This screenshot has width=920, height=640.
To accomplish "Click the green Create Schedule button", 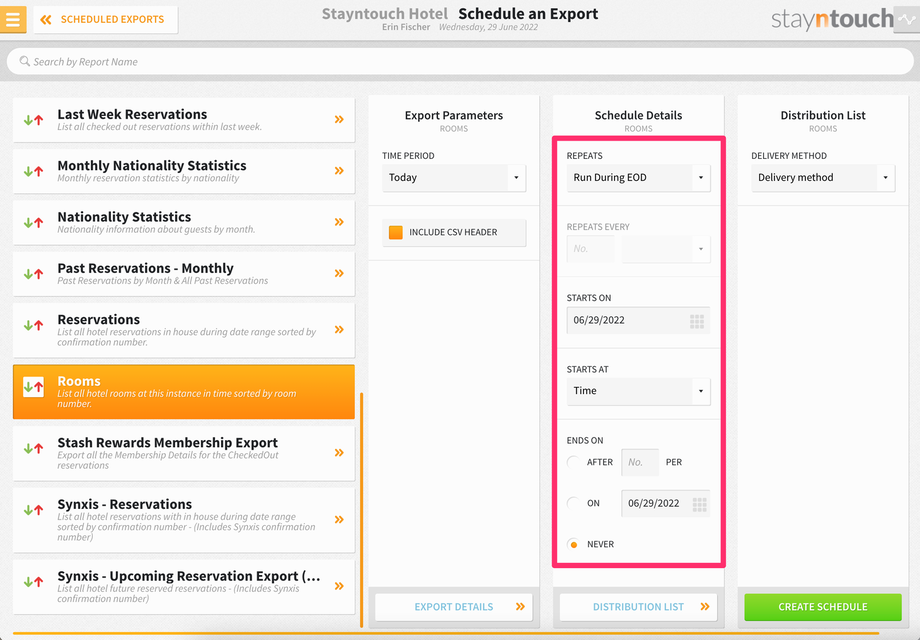I will [x=823, y=607].
